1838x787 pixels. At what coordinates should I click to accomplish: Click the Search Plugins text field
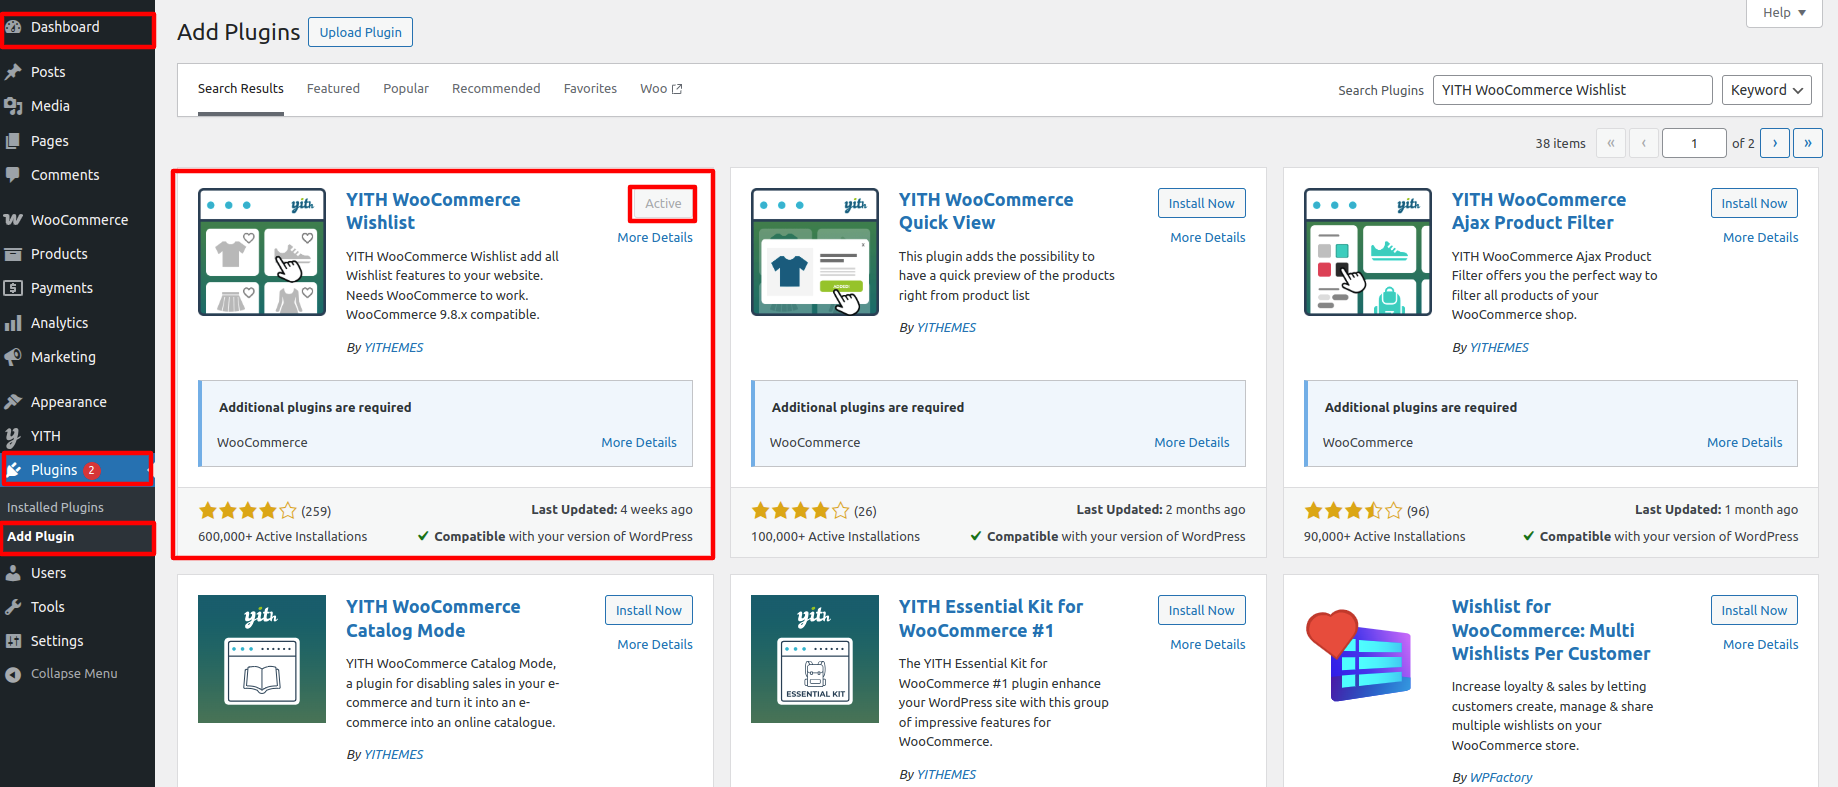1571,90
